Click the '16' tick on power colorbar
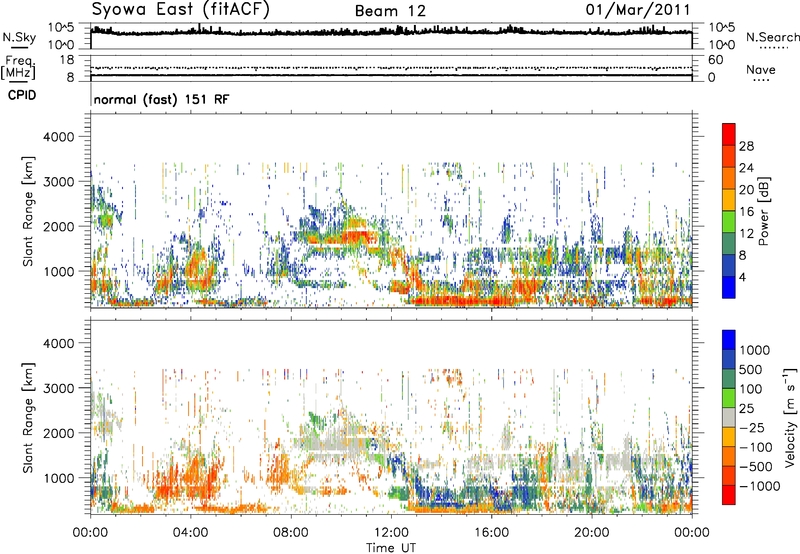The image size is (800, 554). 746,212
